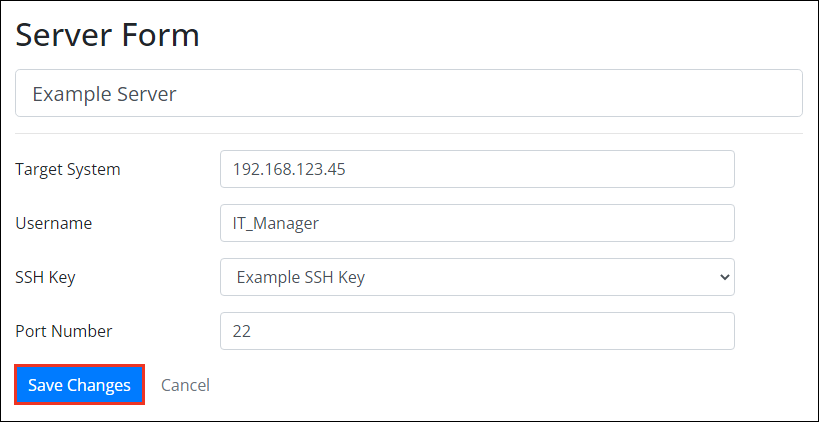Image resolution: width=819 pixels, height=422 pixels.
Task: Click the SSH Key label
Action: click(x=45, y=277)
